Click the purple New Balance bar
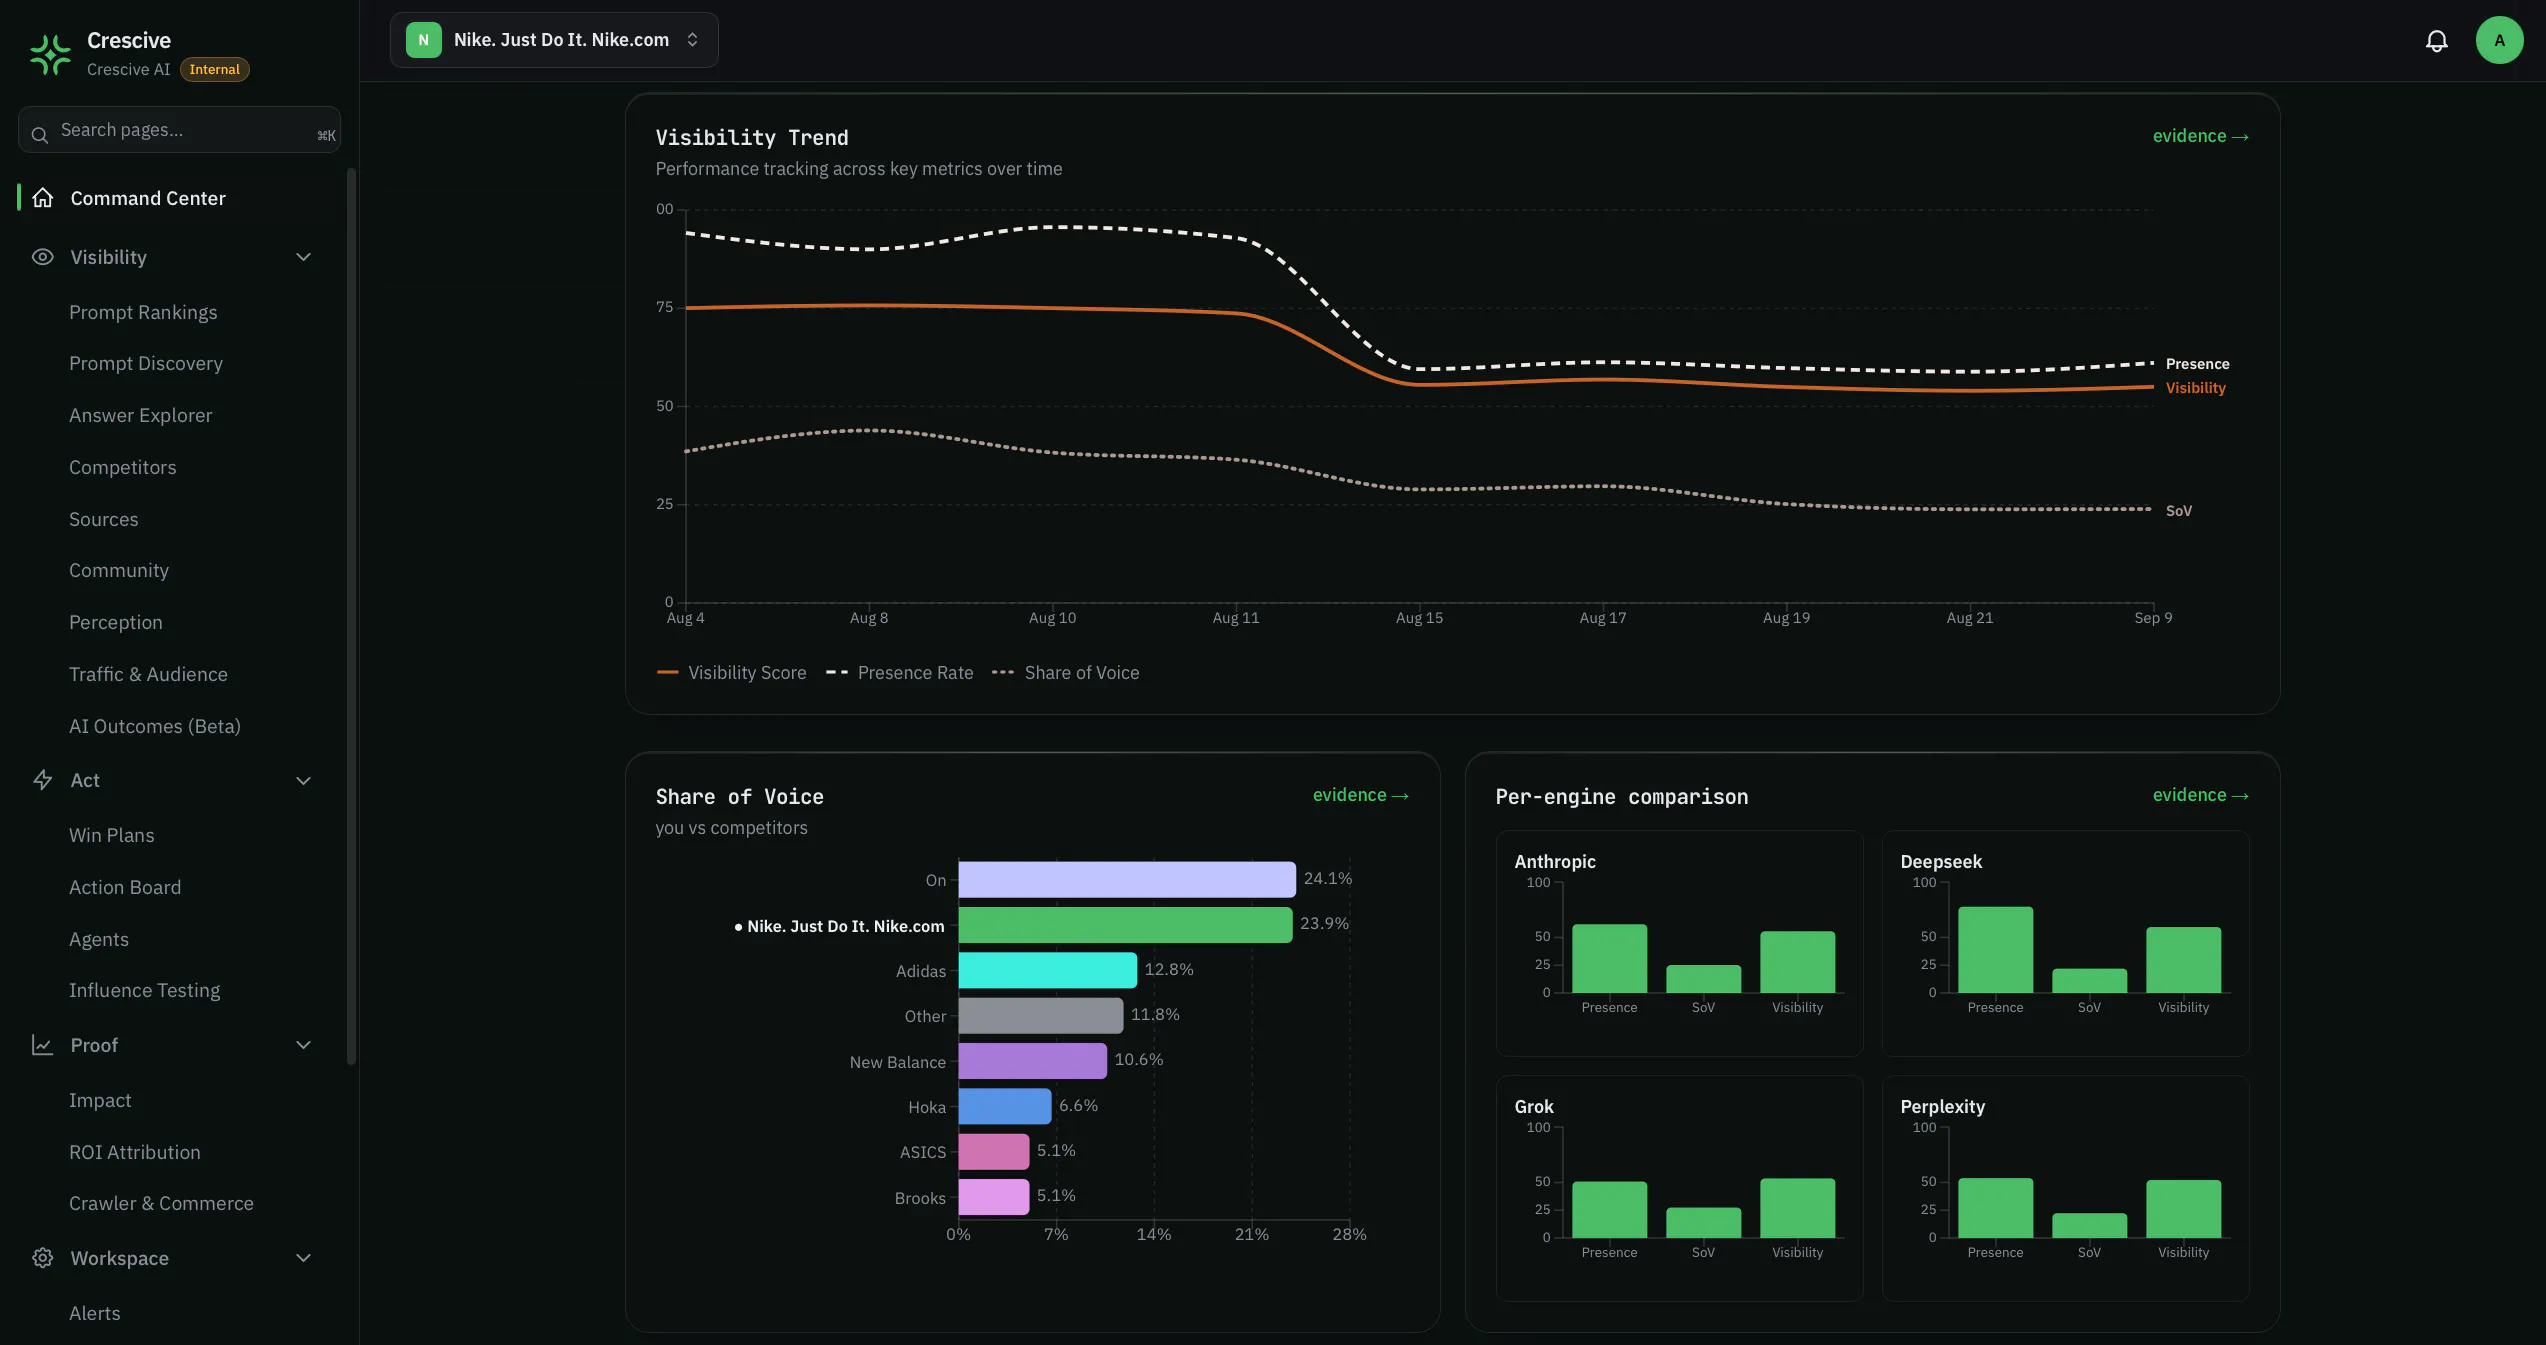The width and height of the screenshot is (2546, 1345). (1033, 1061)
